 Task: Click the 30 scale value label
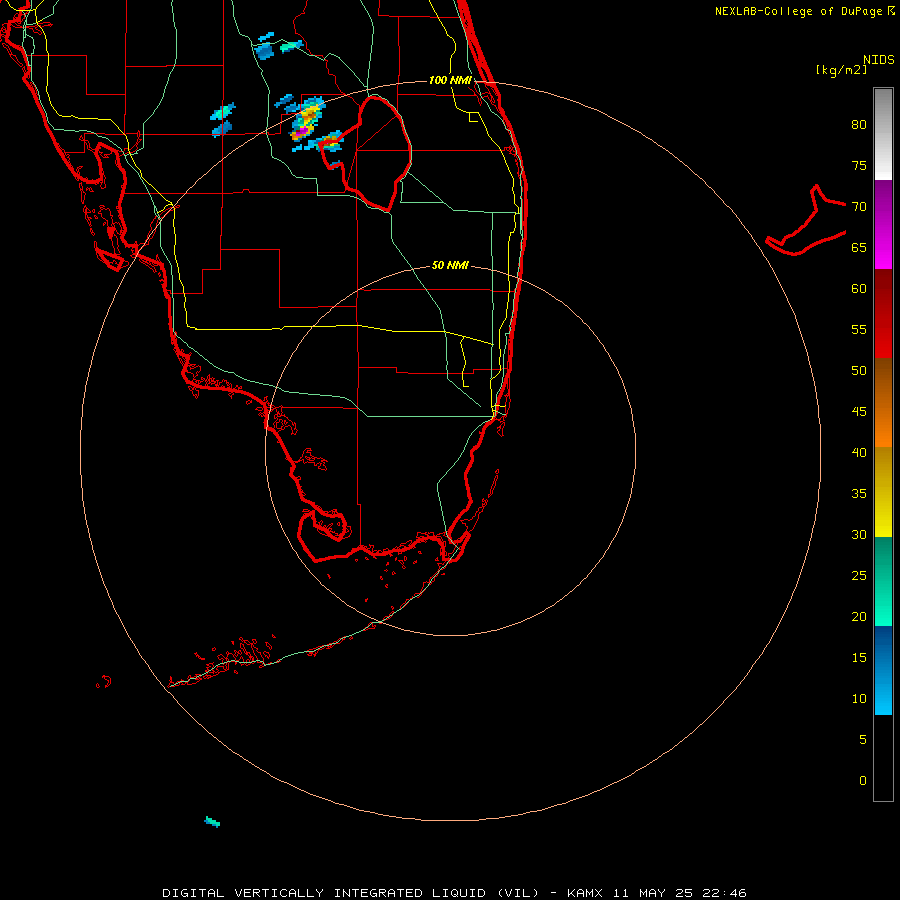(x=859, y=534)
